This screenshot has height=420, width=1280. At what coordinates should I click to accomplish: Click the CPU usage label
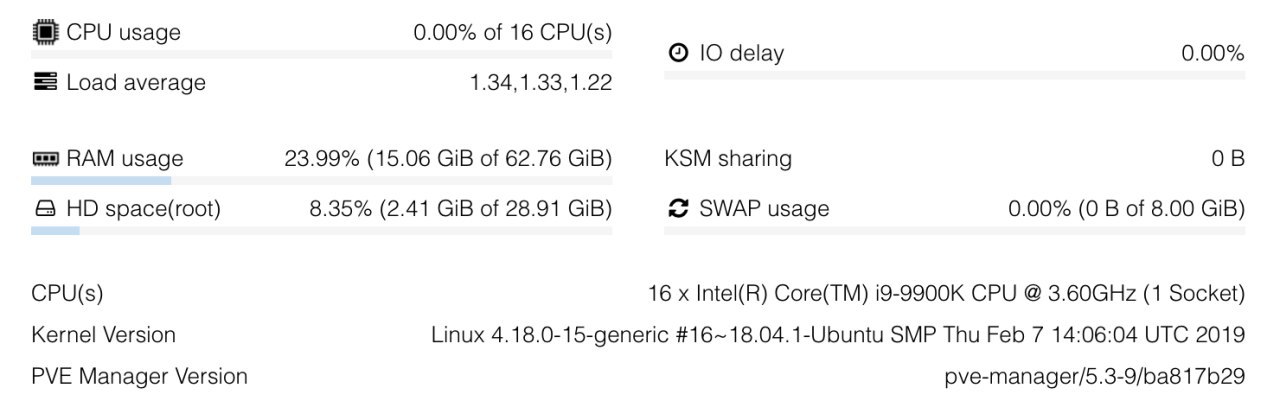point(123,32)
